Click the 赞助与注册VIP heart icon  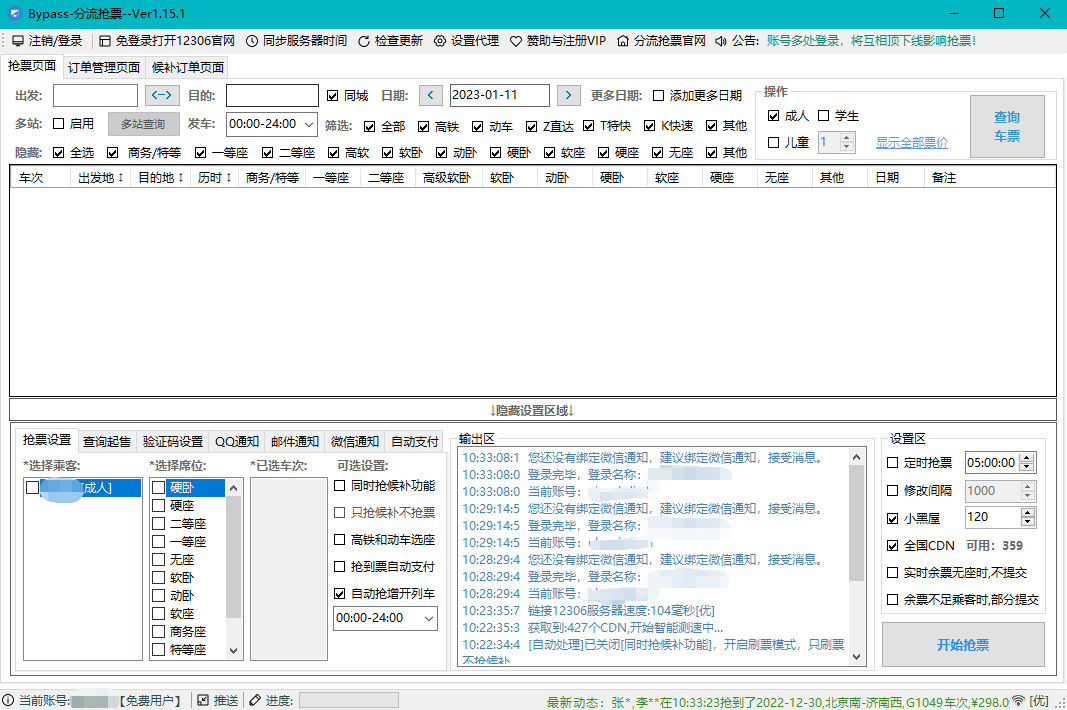(514, 41)
